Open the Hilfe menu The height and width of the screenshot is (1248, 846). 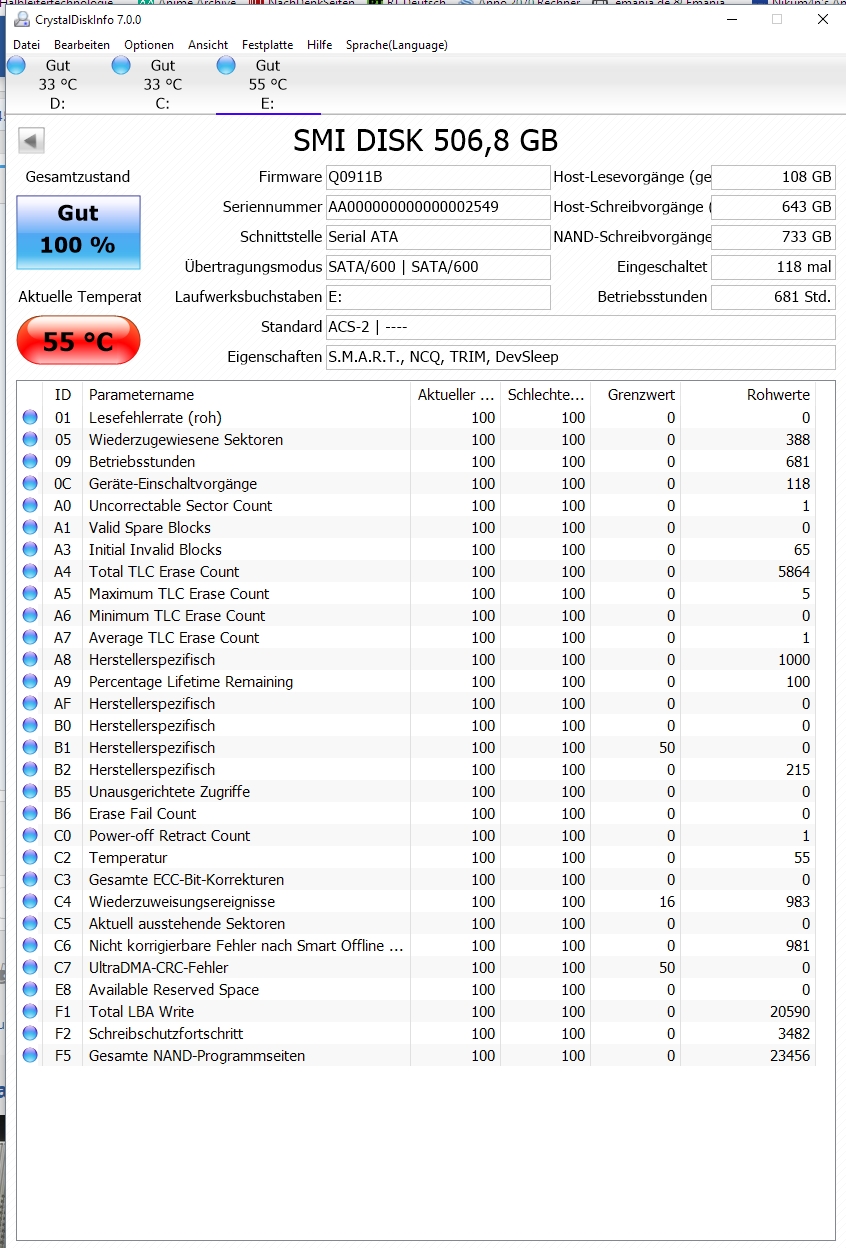[x=320, y=45]
